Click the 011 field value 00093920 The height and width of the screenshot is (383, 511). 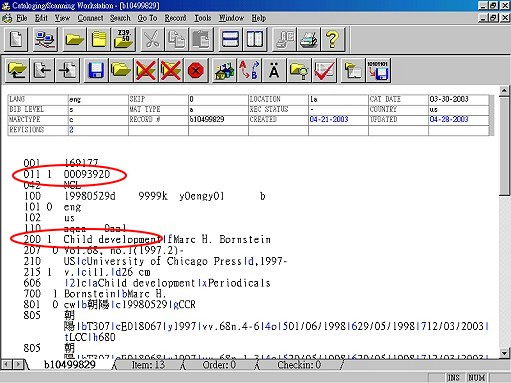pyautogui.click(x=87, y=174)
